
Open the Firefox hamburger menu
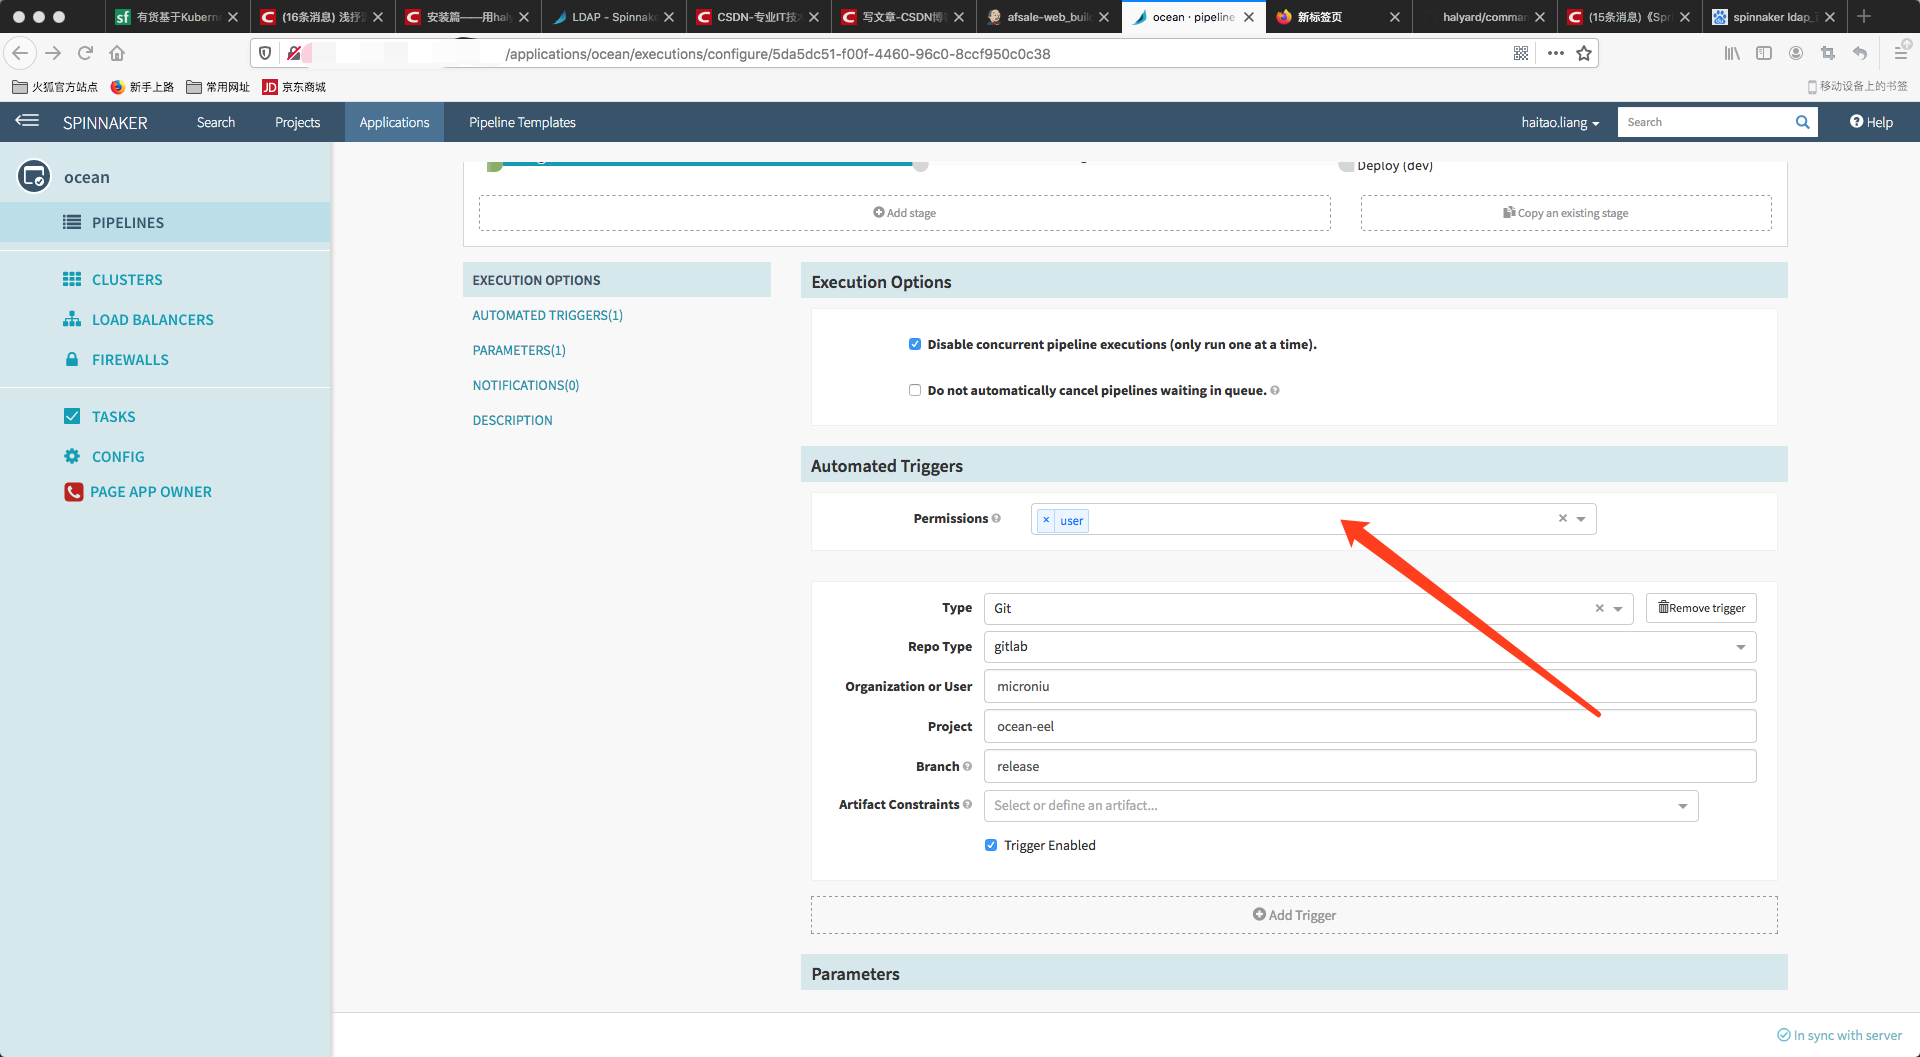1901,53
